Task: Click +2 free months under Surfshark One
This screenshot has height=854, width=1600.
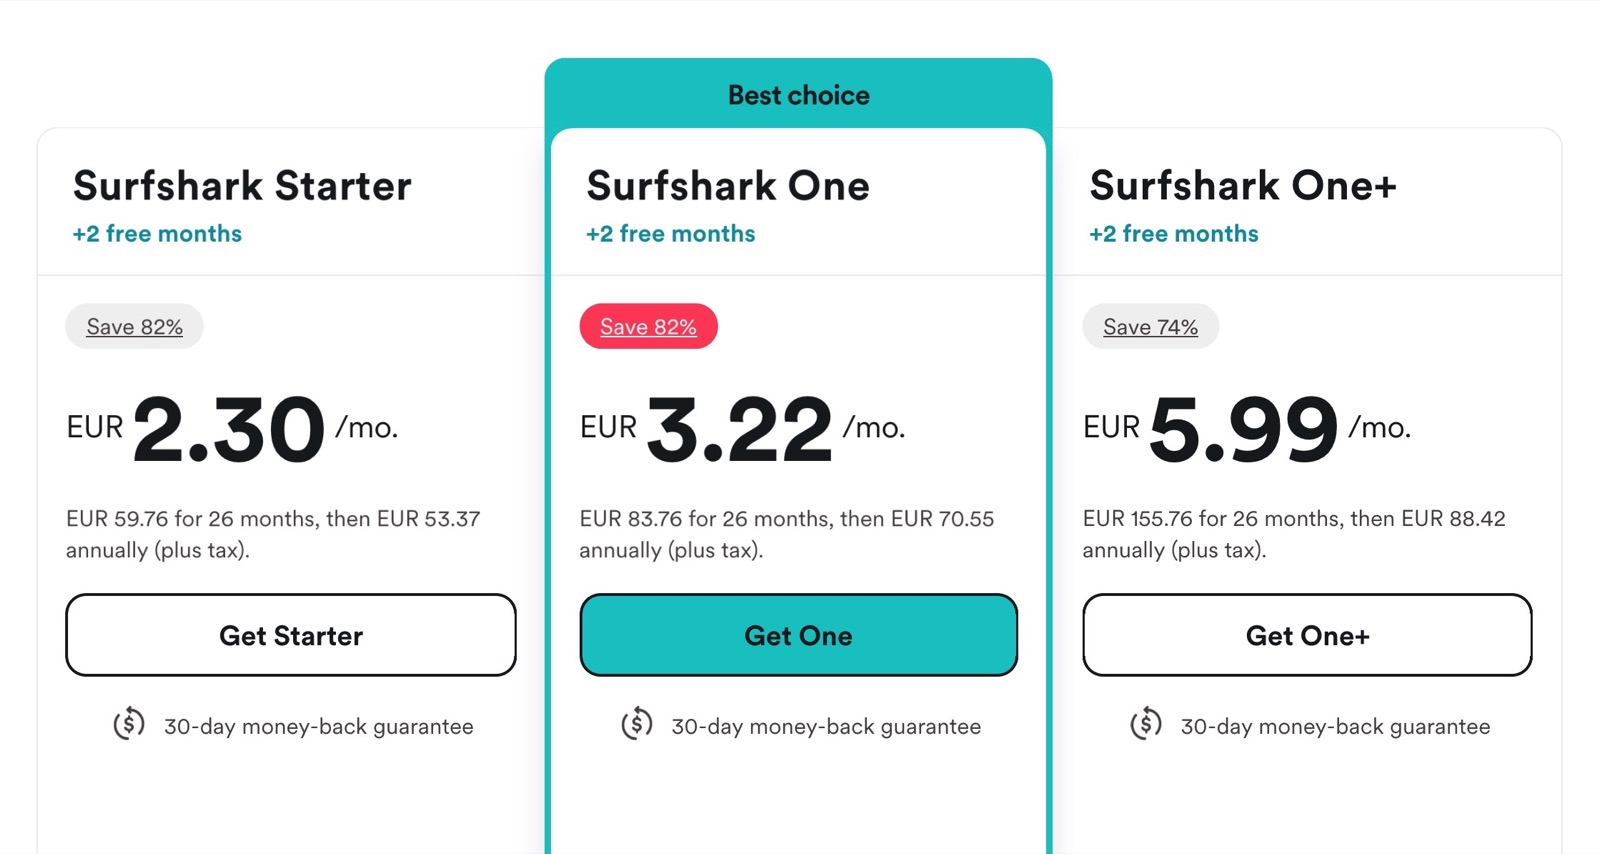Action: click(671, 234)
